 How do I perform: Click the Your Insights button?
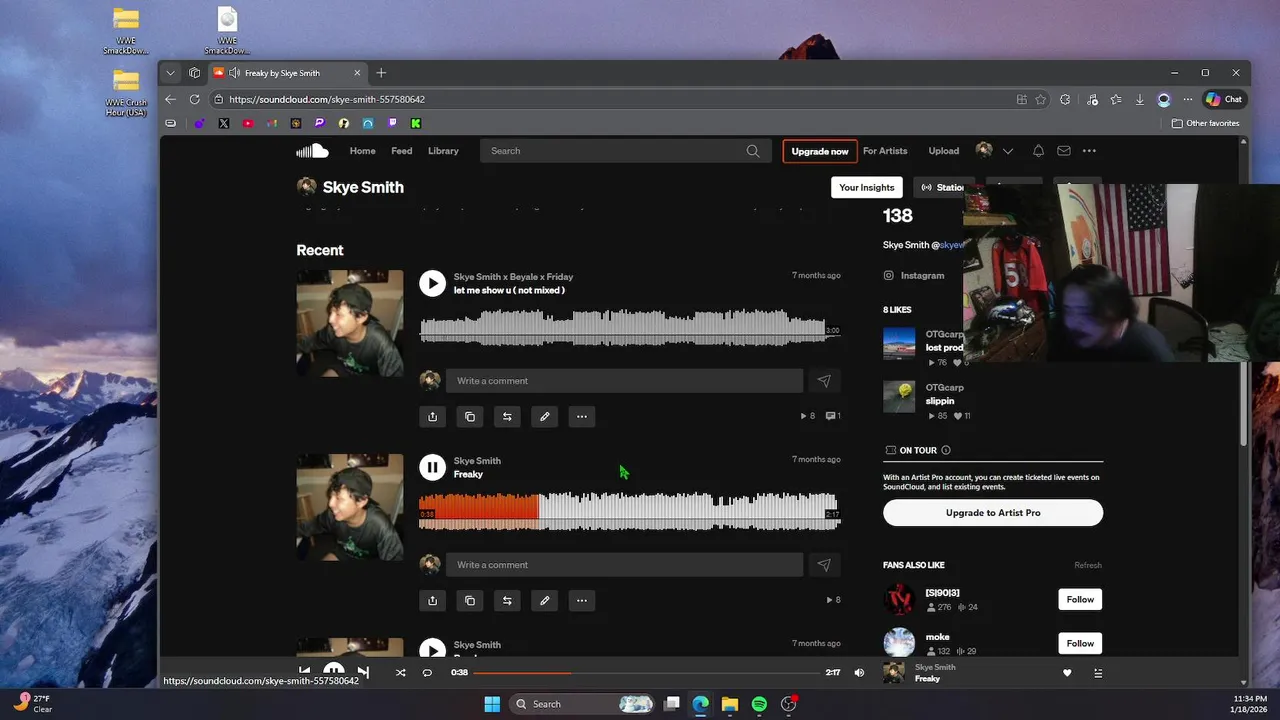pyautogui.click(x=866, y=187)
